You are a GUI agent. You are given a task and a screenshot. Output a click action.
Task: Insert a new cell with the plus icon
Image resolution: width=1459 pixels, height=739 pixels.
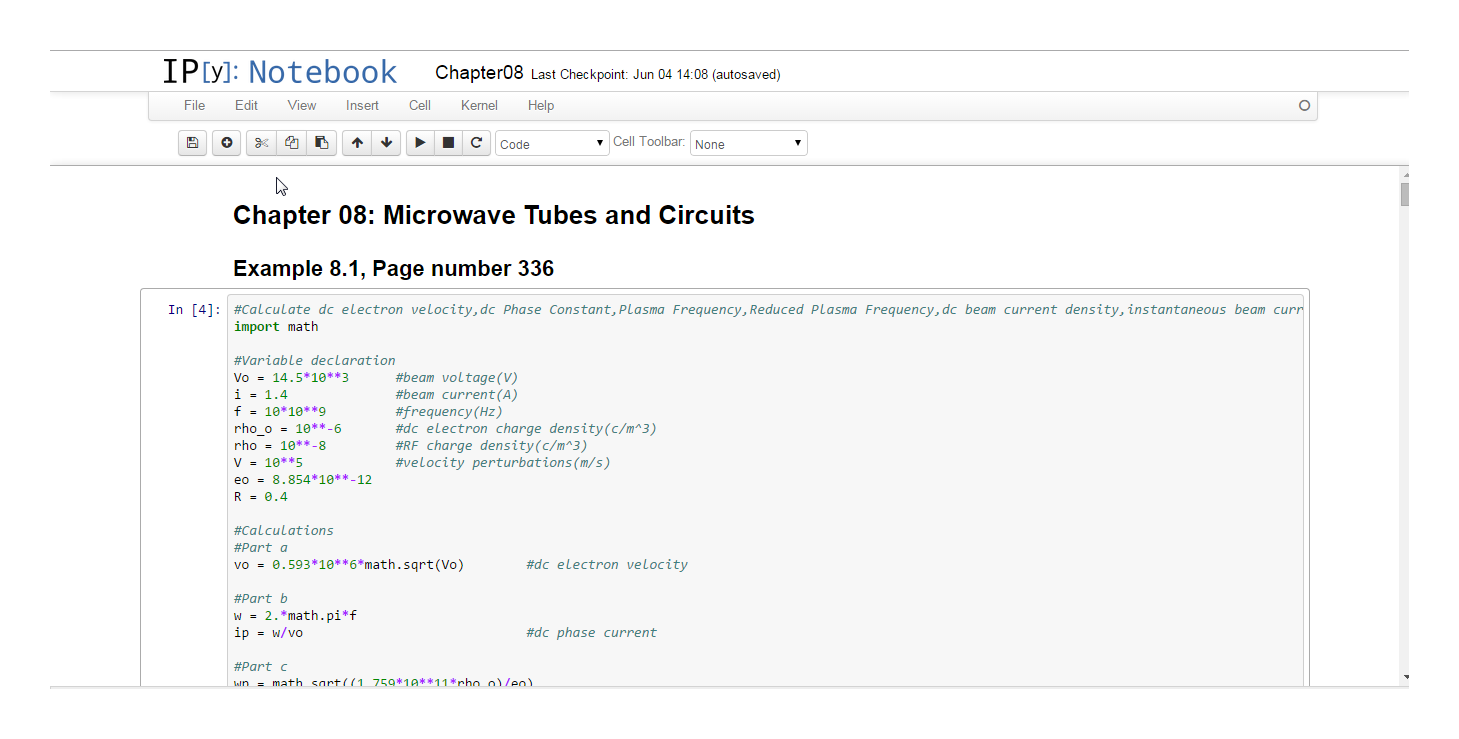click(x=227, y=143)
